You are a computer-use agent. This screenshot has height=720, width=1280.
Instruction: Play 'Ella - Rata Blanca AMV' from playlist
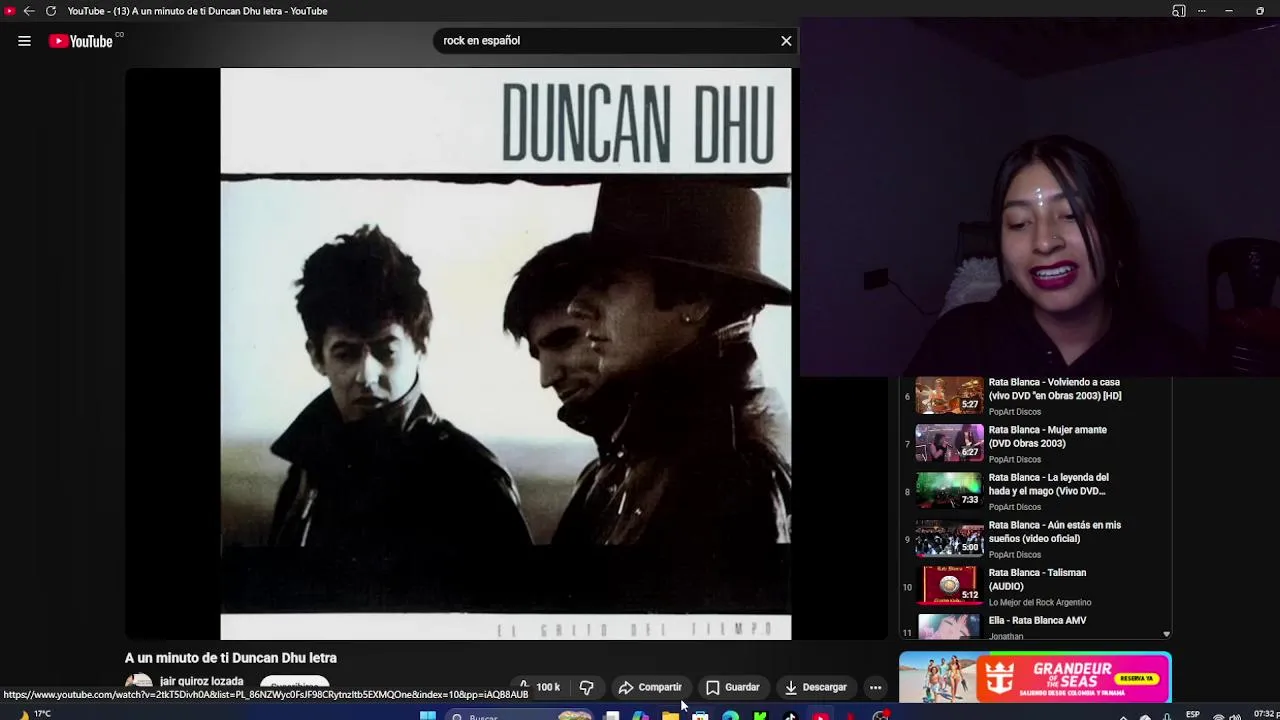pyautogui.click(x=1038, y=621)
